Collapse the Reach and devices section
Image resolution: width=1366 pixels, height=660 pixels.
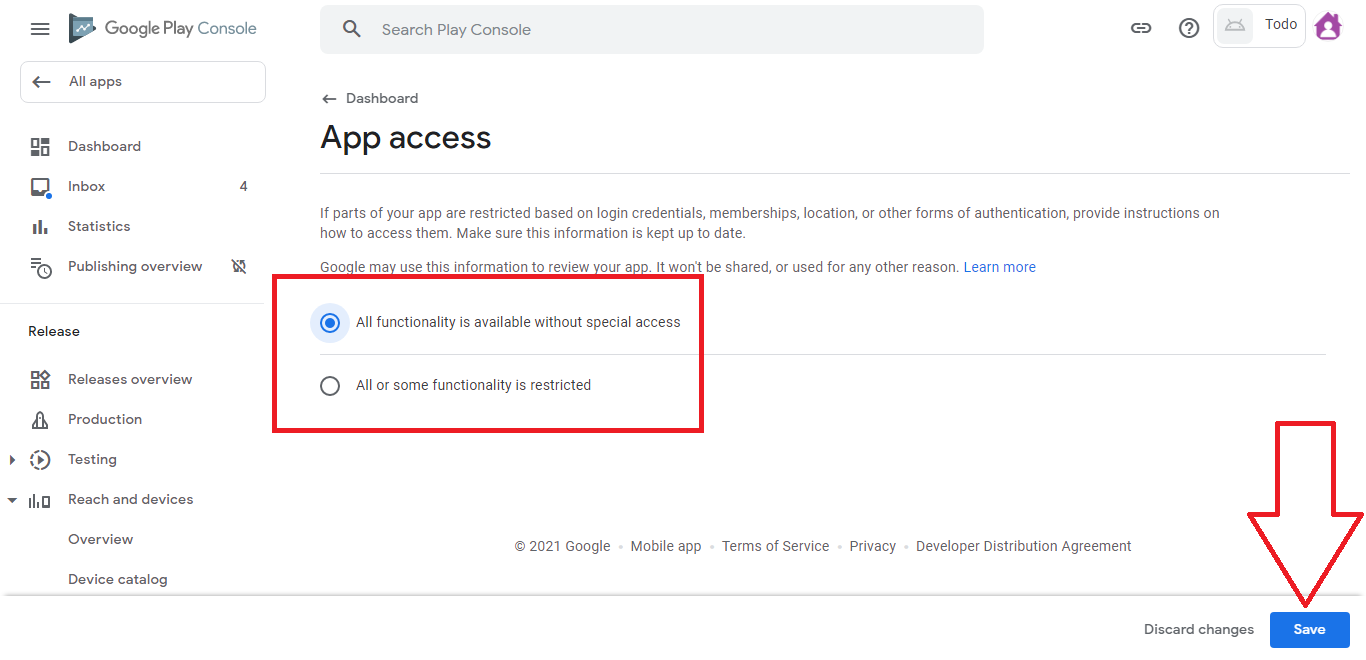pyautogui.click(x=13, y=500)
